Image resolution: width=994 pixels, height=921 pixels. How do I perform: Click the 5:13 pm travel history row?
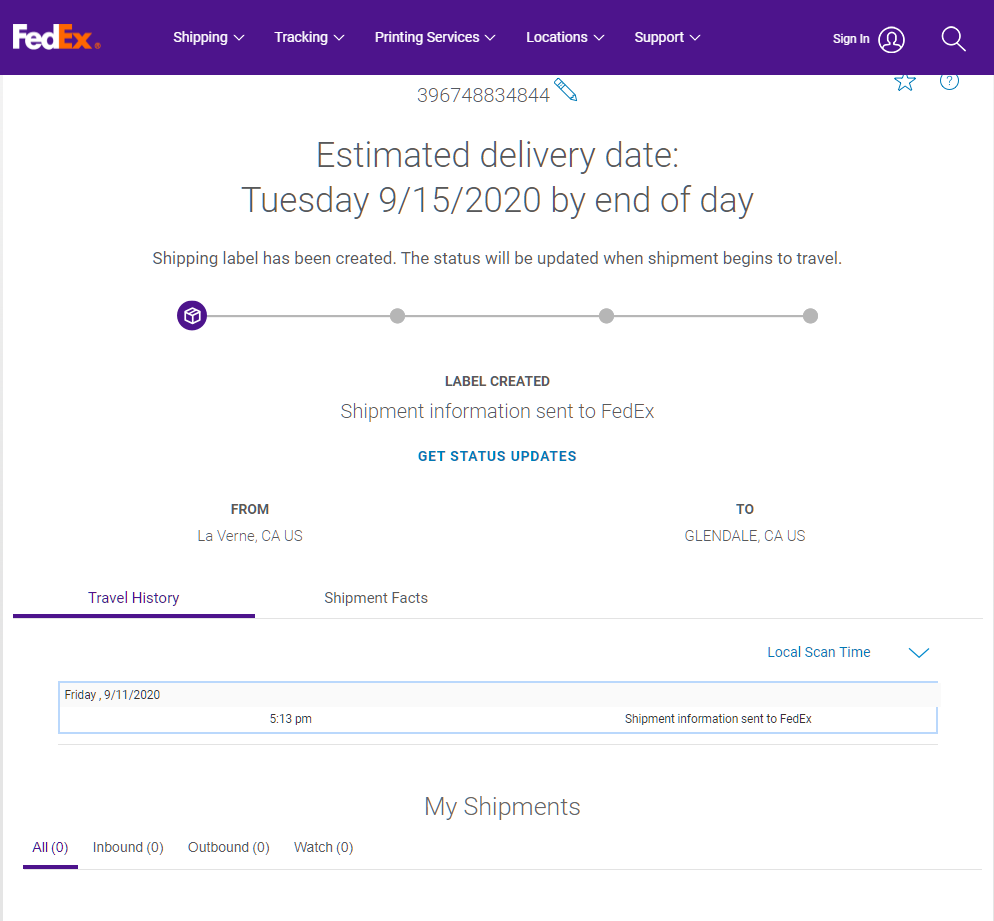[498, 719]
